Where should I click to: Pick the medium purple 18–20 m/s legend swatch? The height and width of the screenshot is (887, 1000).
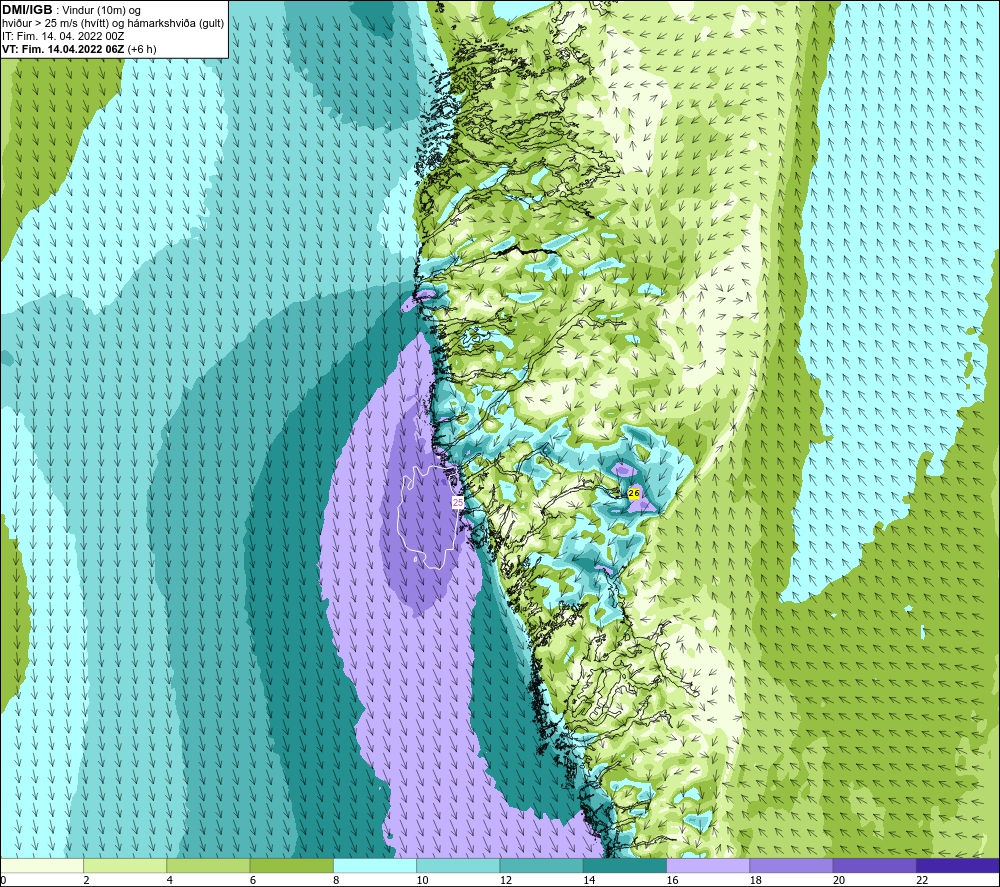tap(791, 865)
